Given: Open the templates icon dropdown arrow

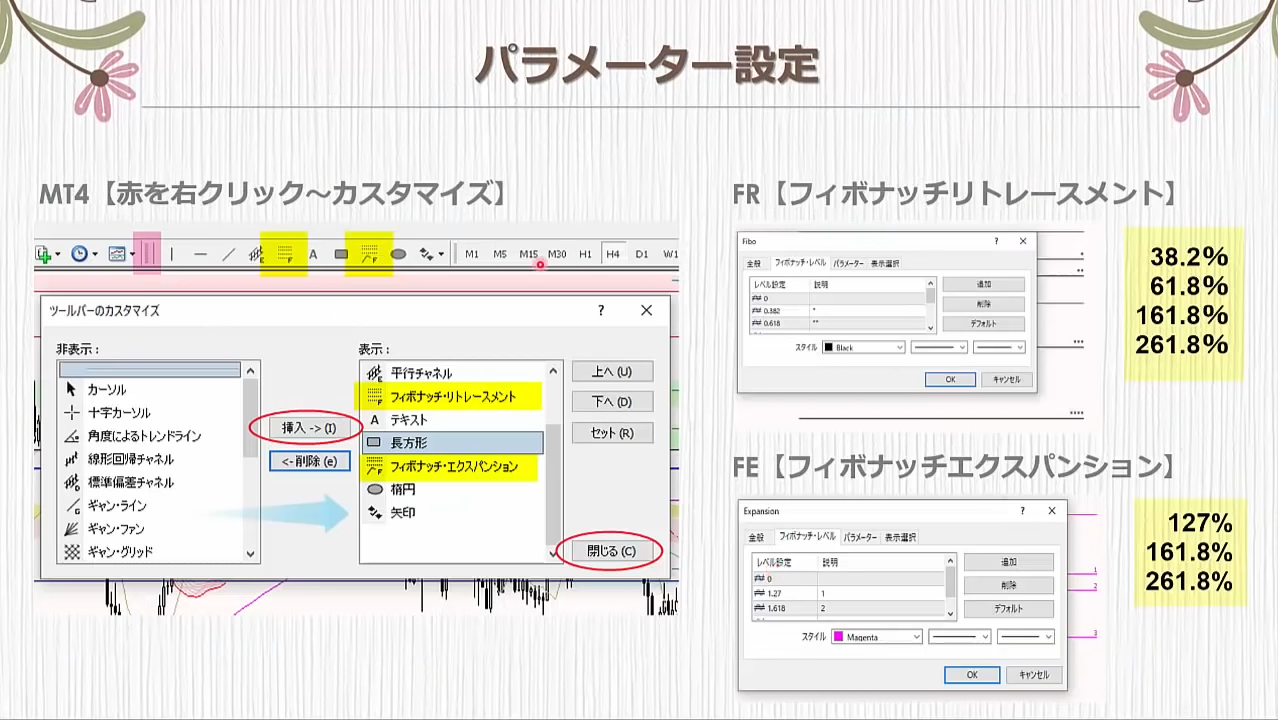Looking at the screenshot, I should point(132,254).
